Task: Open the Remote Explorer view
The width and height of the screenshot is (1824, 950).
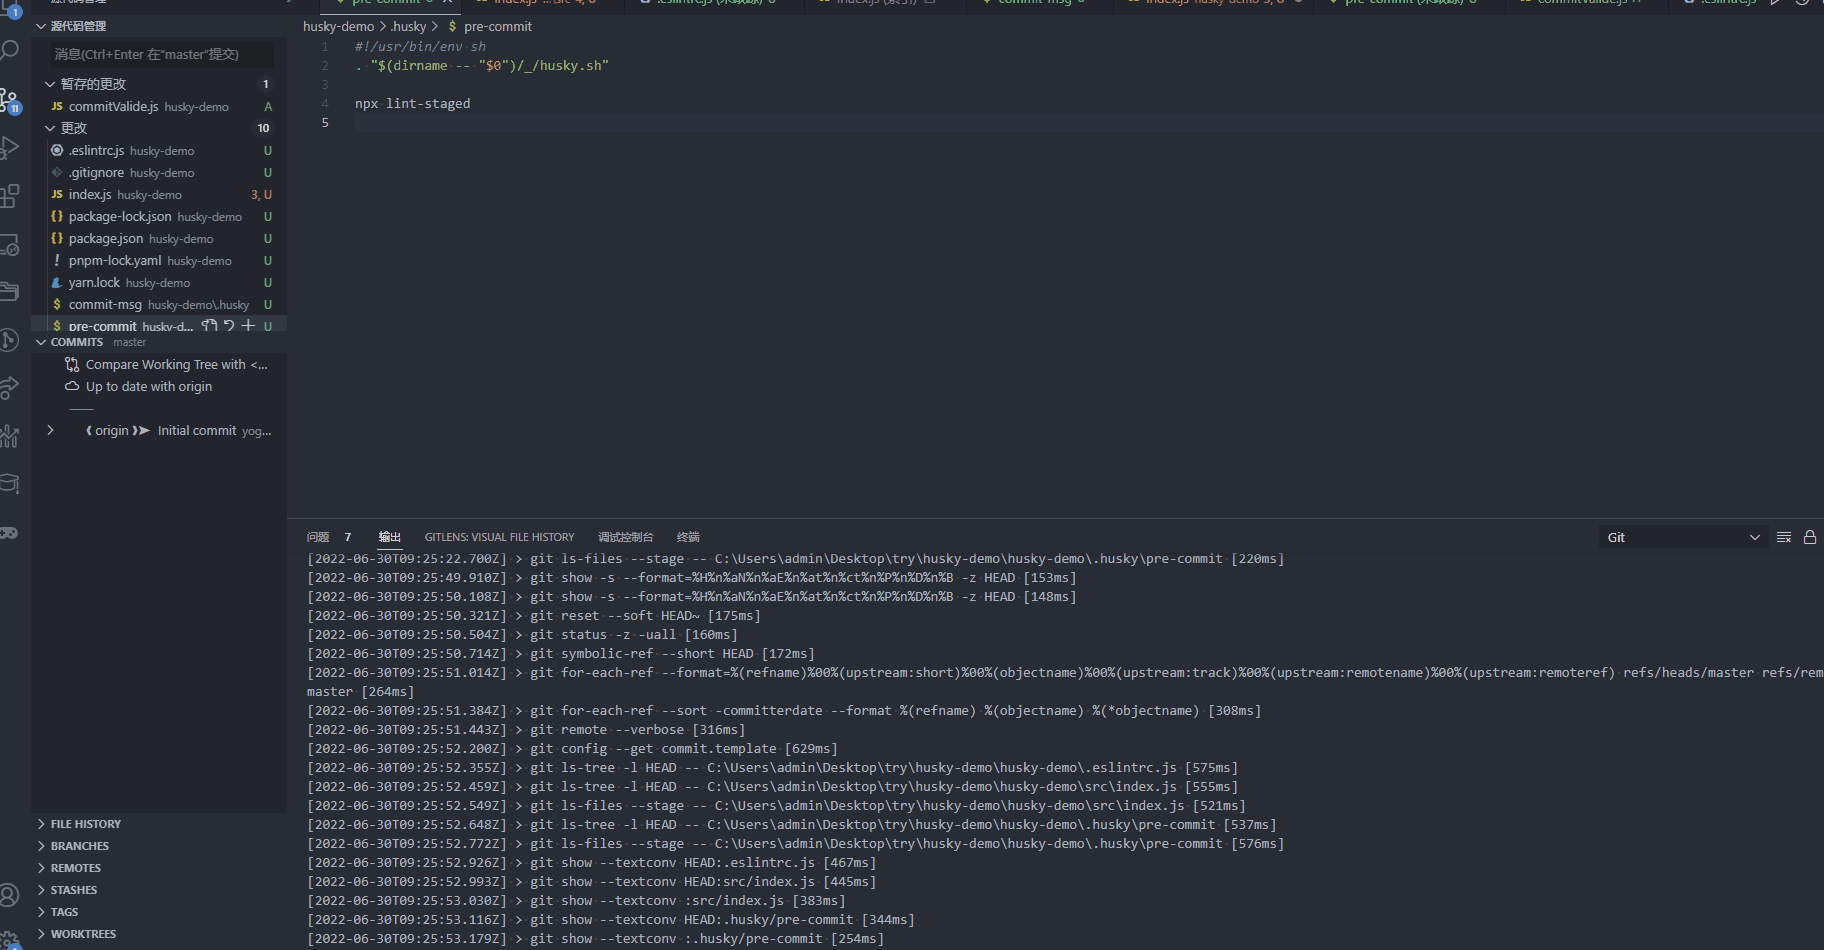Action: coord(10,244)
